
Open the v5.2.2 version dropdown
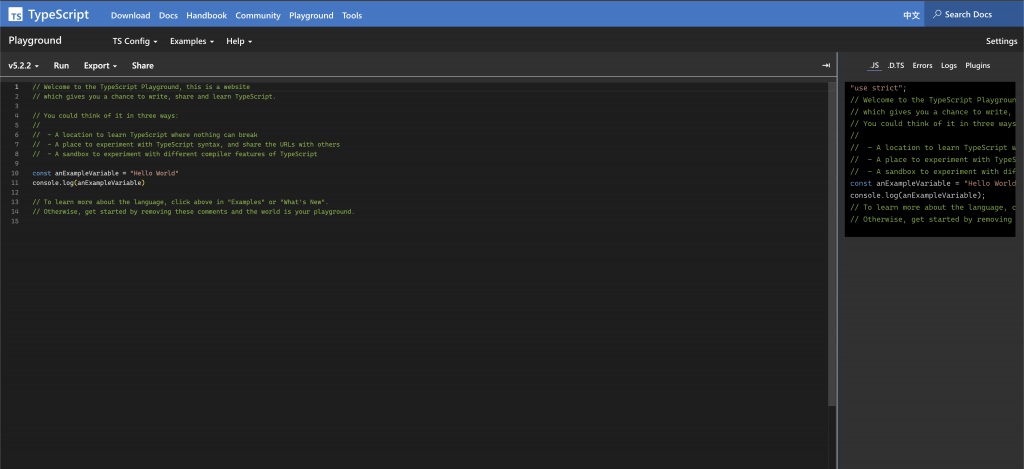[24, 65]
